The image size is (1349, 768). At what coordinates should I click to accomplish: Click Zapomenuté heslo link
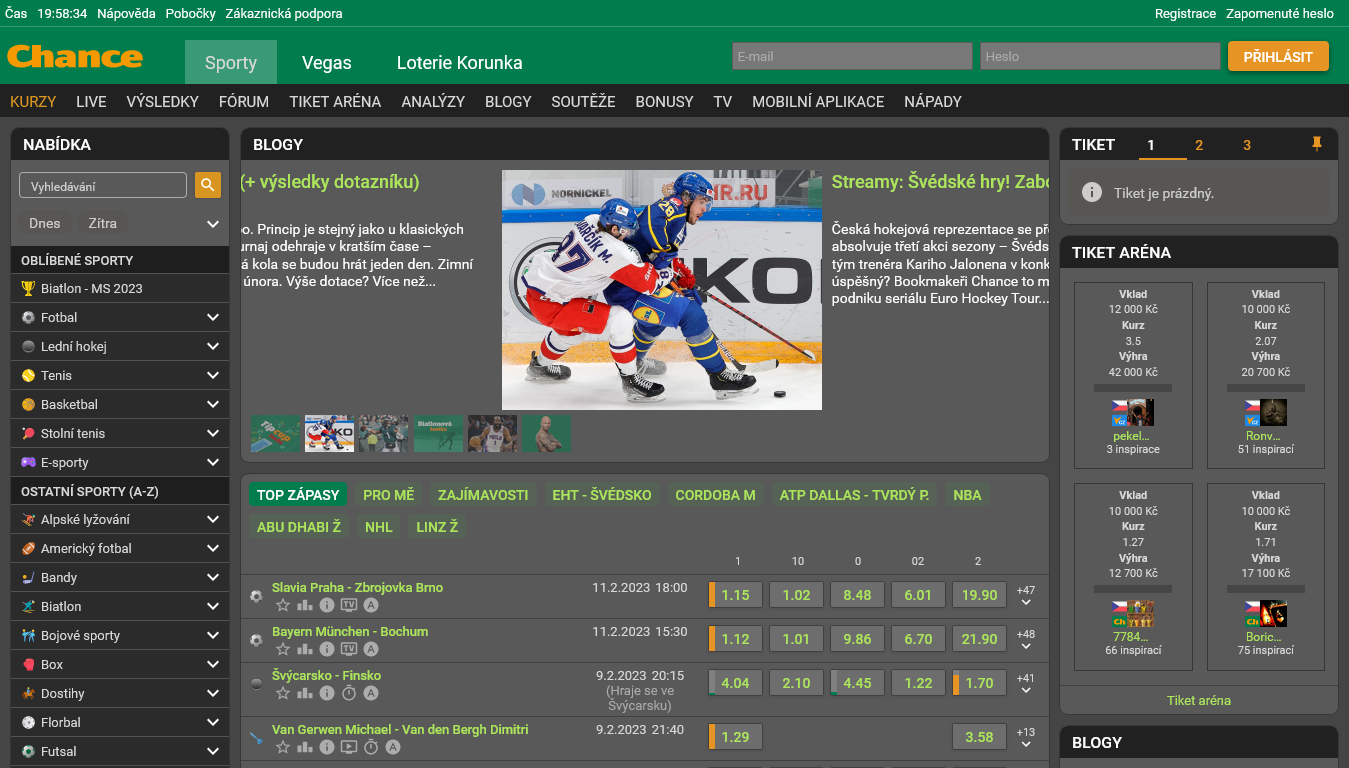[x=1280, y=14]
